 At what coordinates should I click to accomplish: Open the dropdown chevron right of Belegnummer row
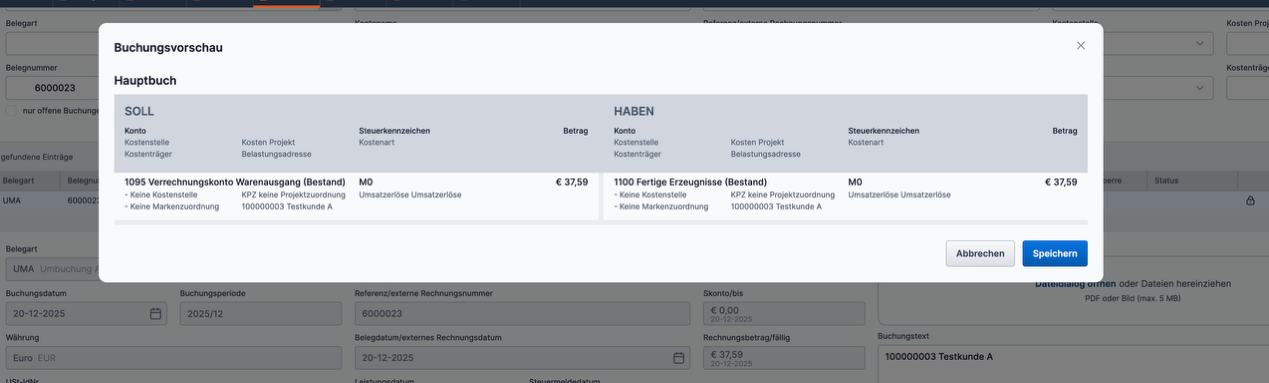(x=1200, y=88)
